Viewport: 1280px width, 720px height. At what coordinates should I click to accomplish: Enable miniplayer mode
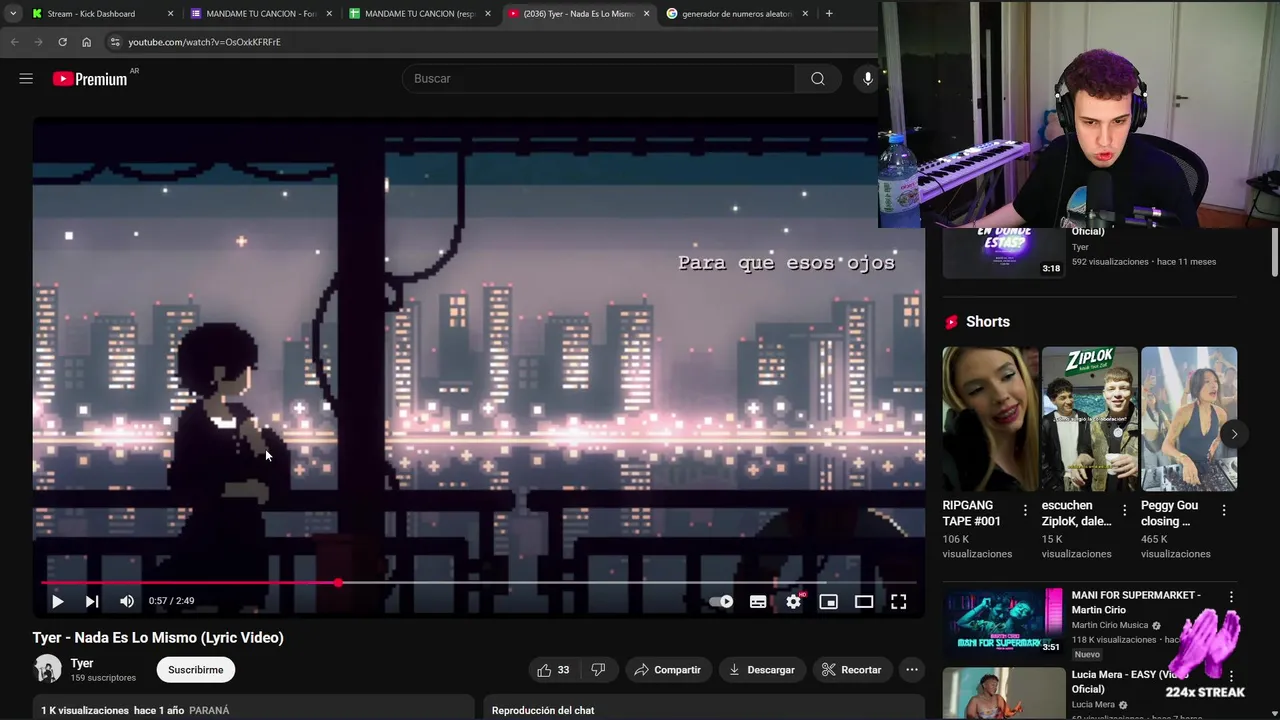coord(828,601)
